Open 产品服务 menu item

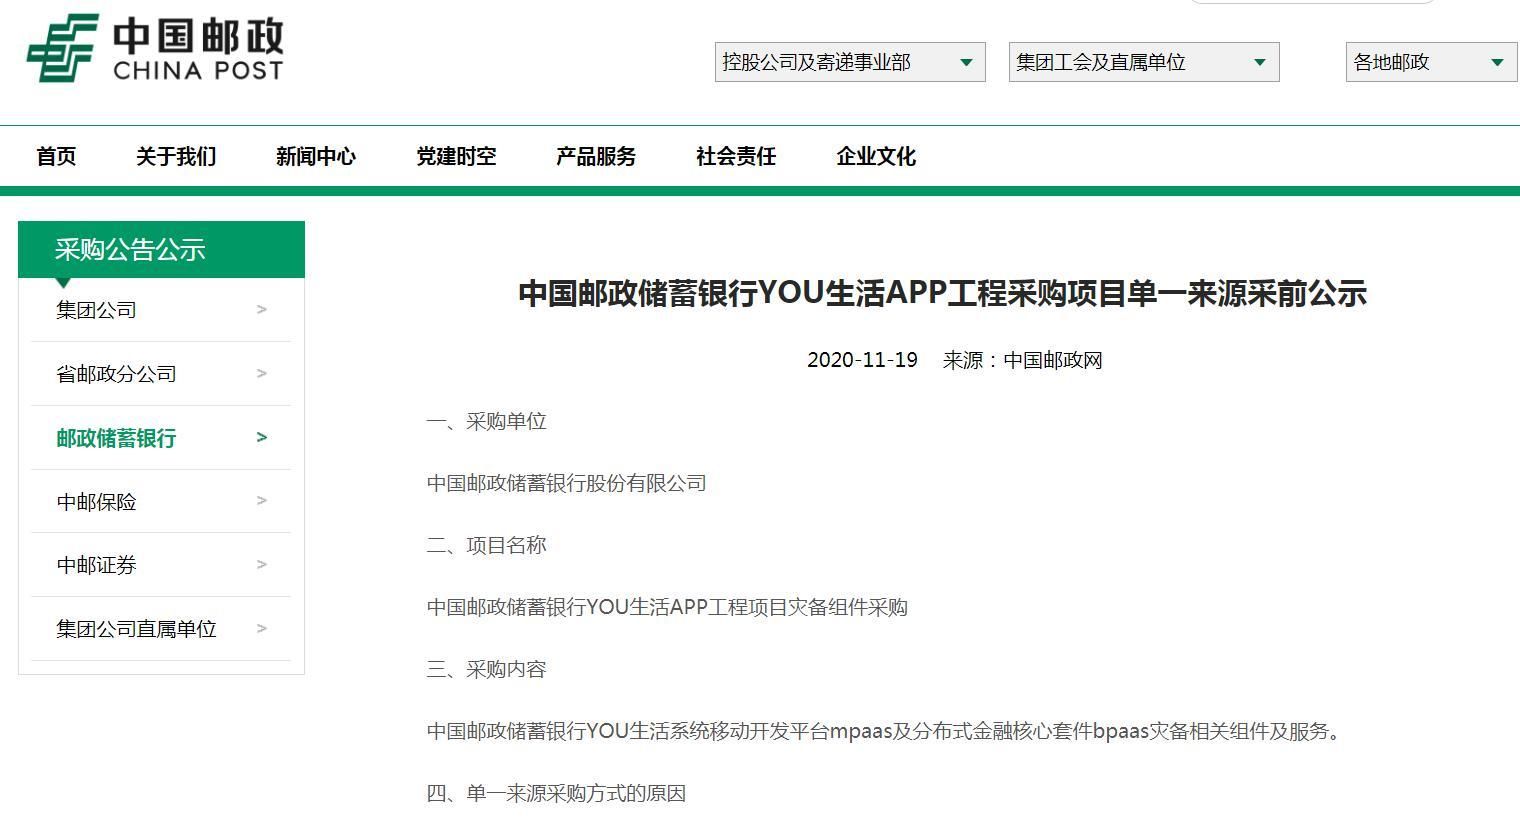pyautogui.click(x=596, y=156)
